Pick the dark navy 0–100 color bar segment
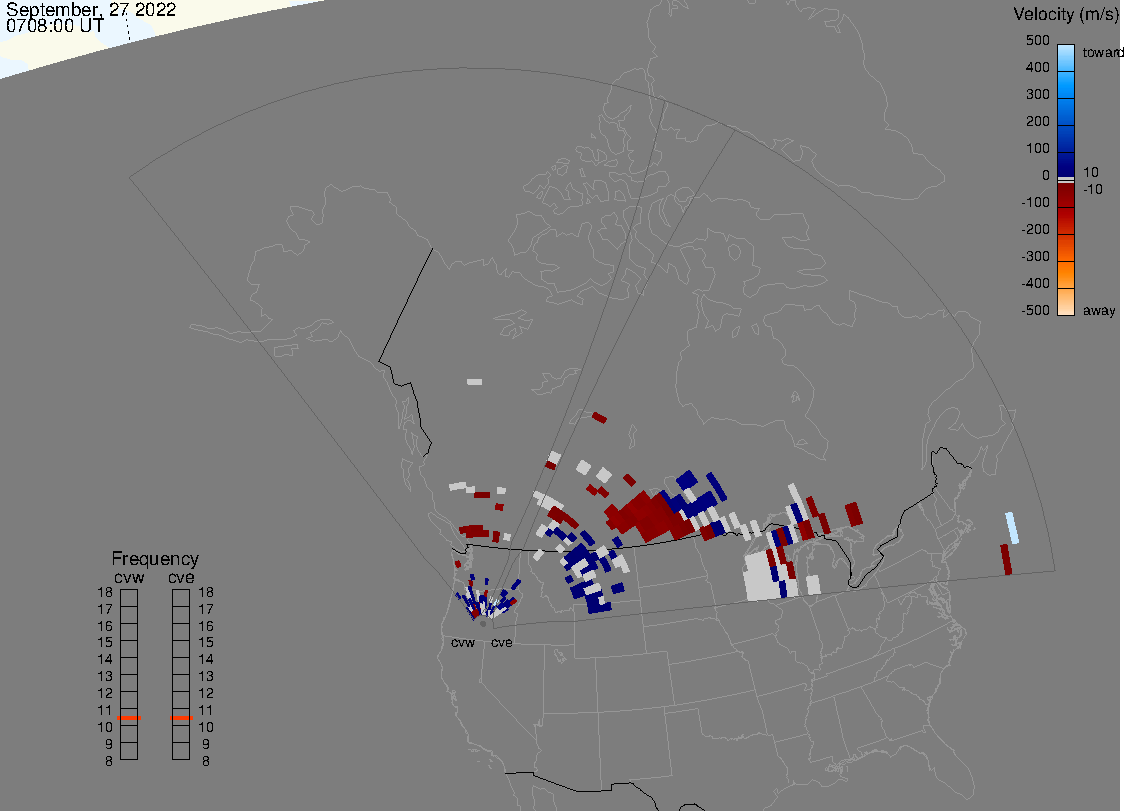The height and width of the screenshot is (811, 1124). coord(1066,164)
